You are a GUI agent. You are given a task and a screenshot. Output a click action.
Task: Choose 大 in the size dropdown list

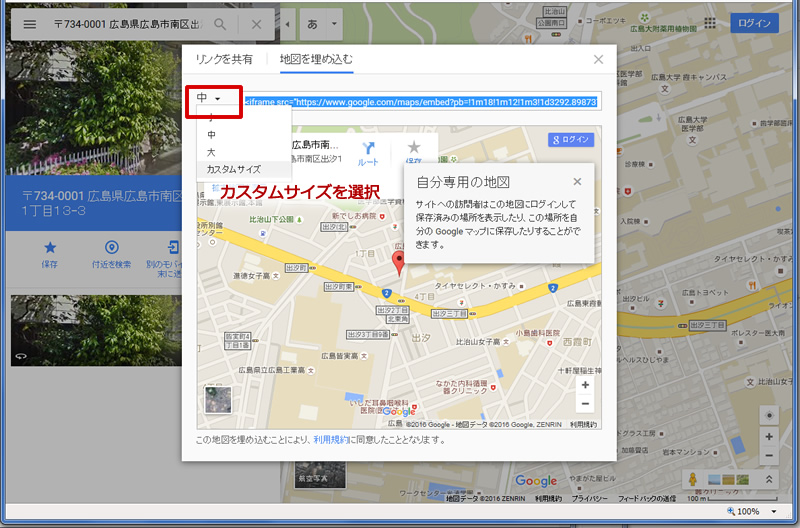point(211,152)
